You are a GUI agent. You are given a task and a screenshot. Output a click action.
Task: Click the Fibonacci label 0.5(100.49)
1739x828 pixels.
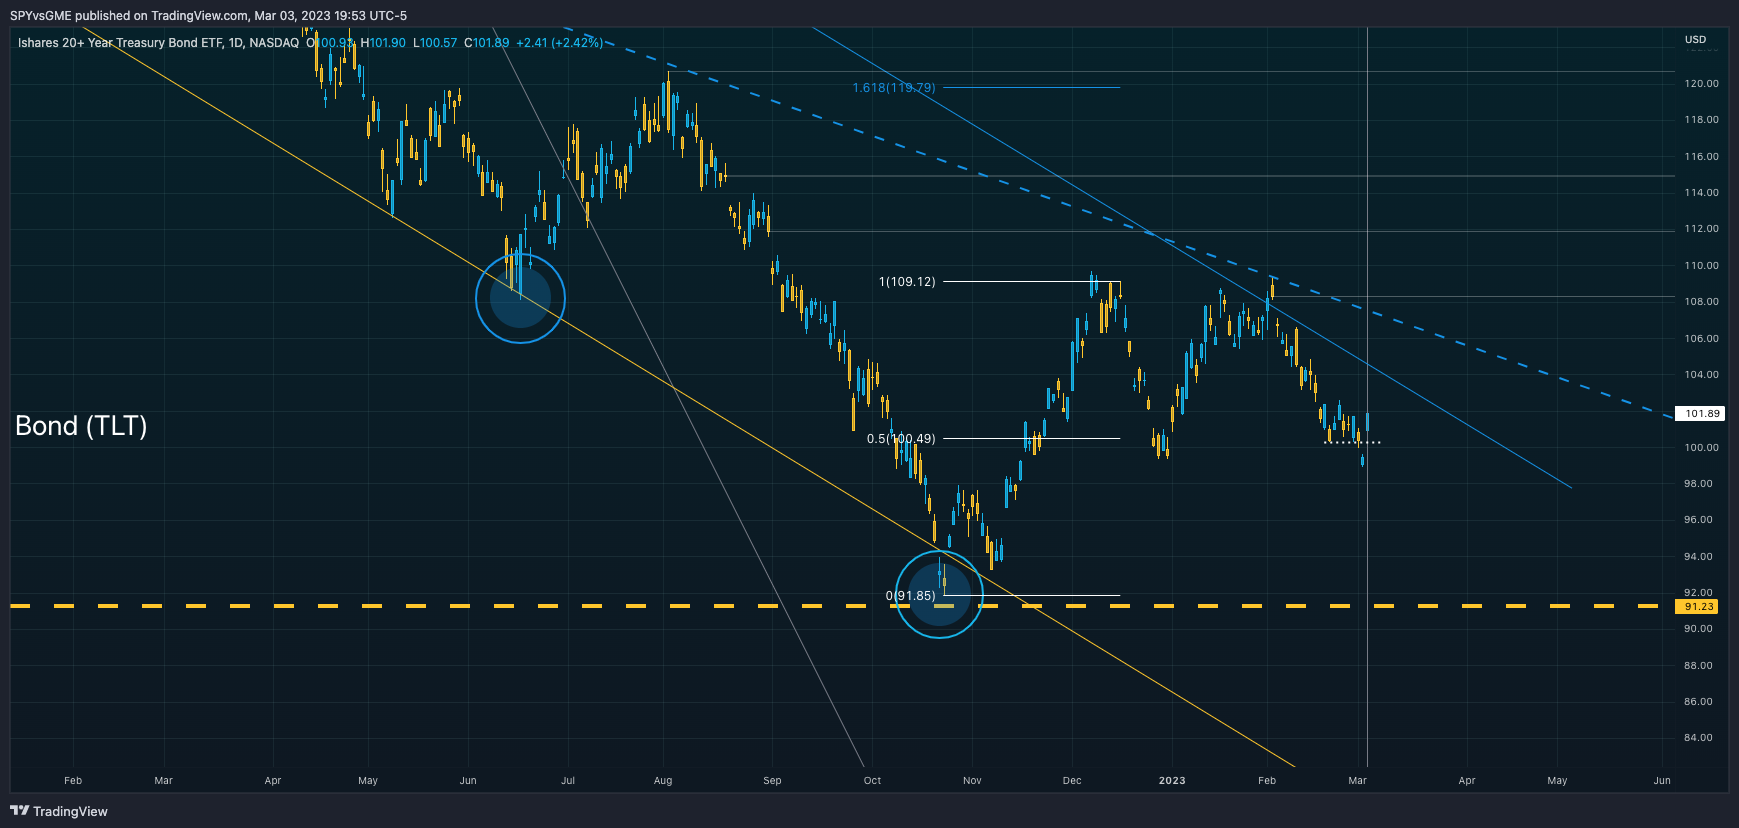901,439
